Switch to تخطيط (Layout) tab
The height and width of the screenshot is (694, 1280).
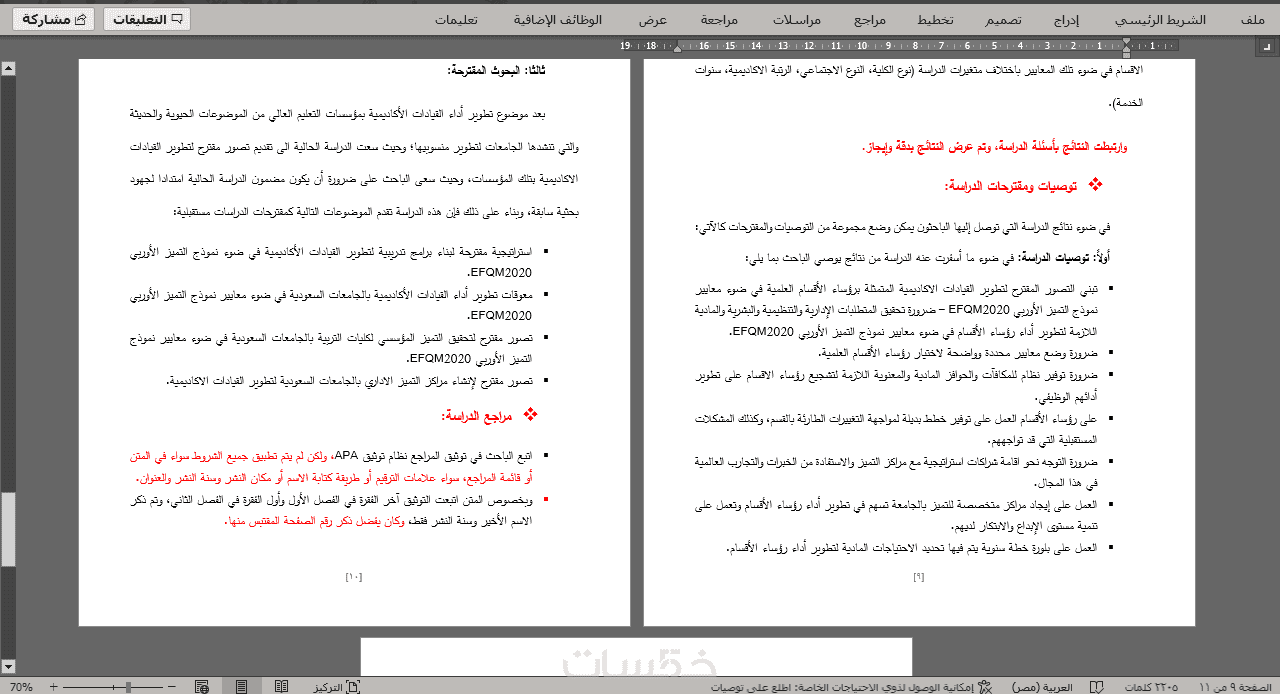(936, 19)
